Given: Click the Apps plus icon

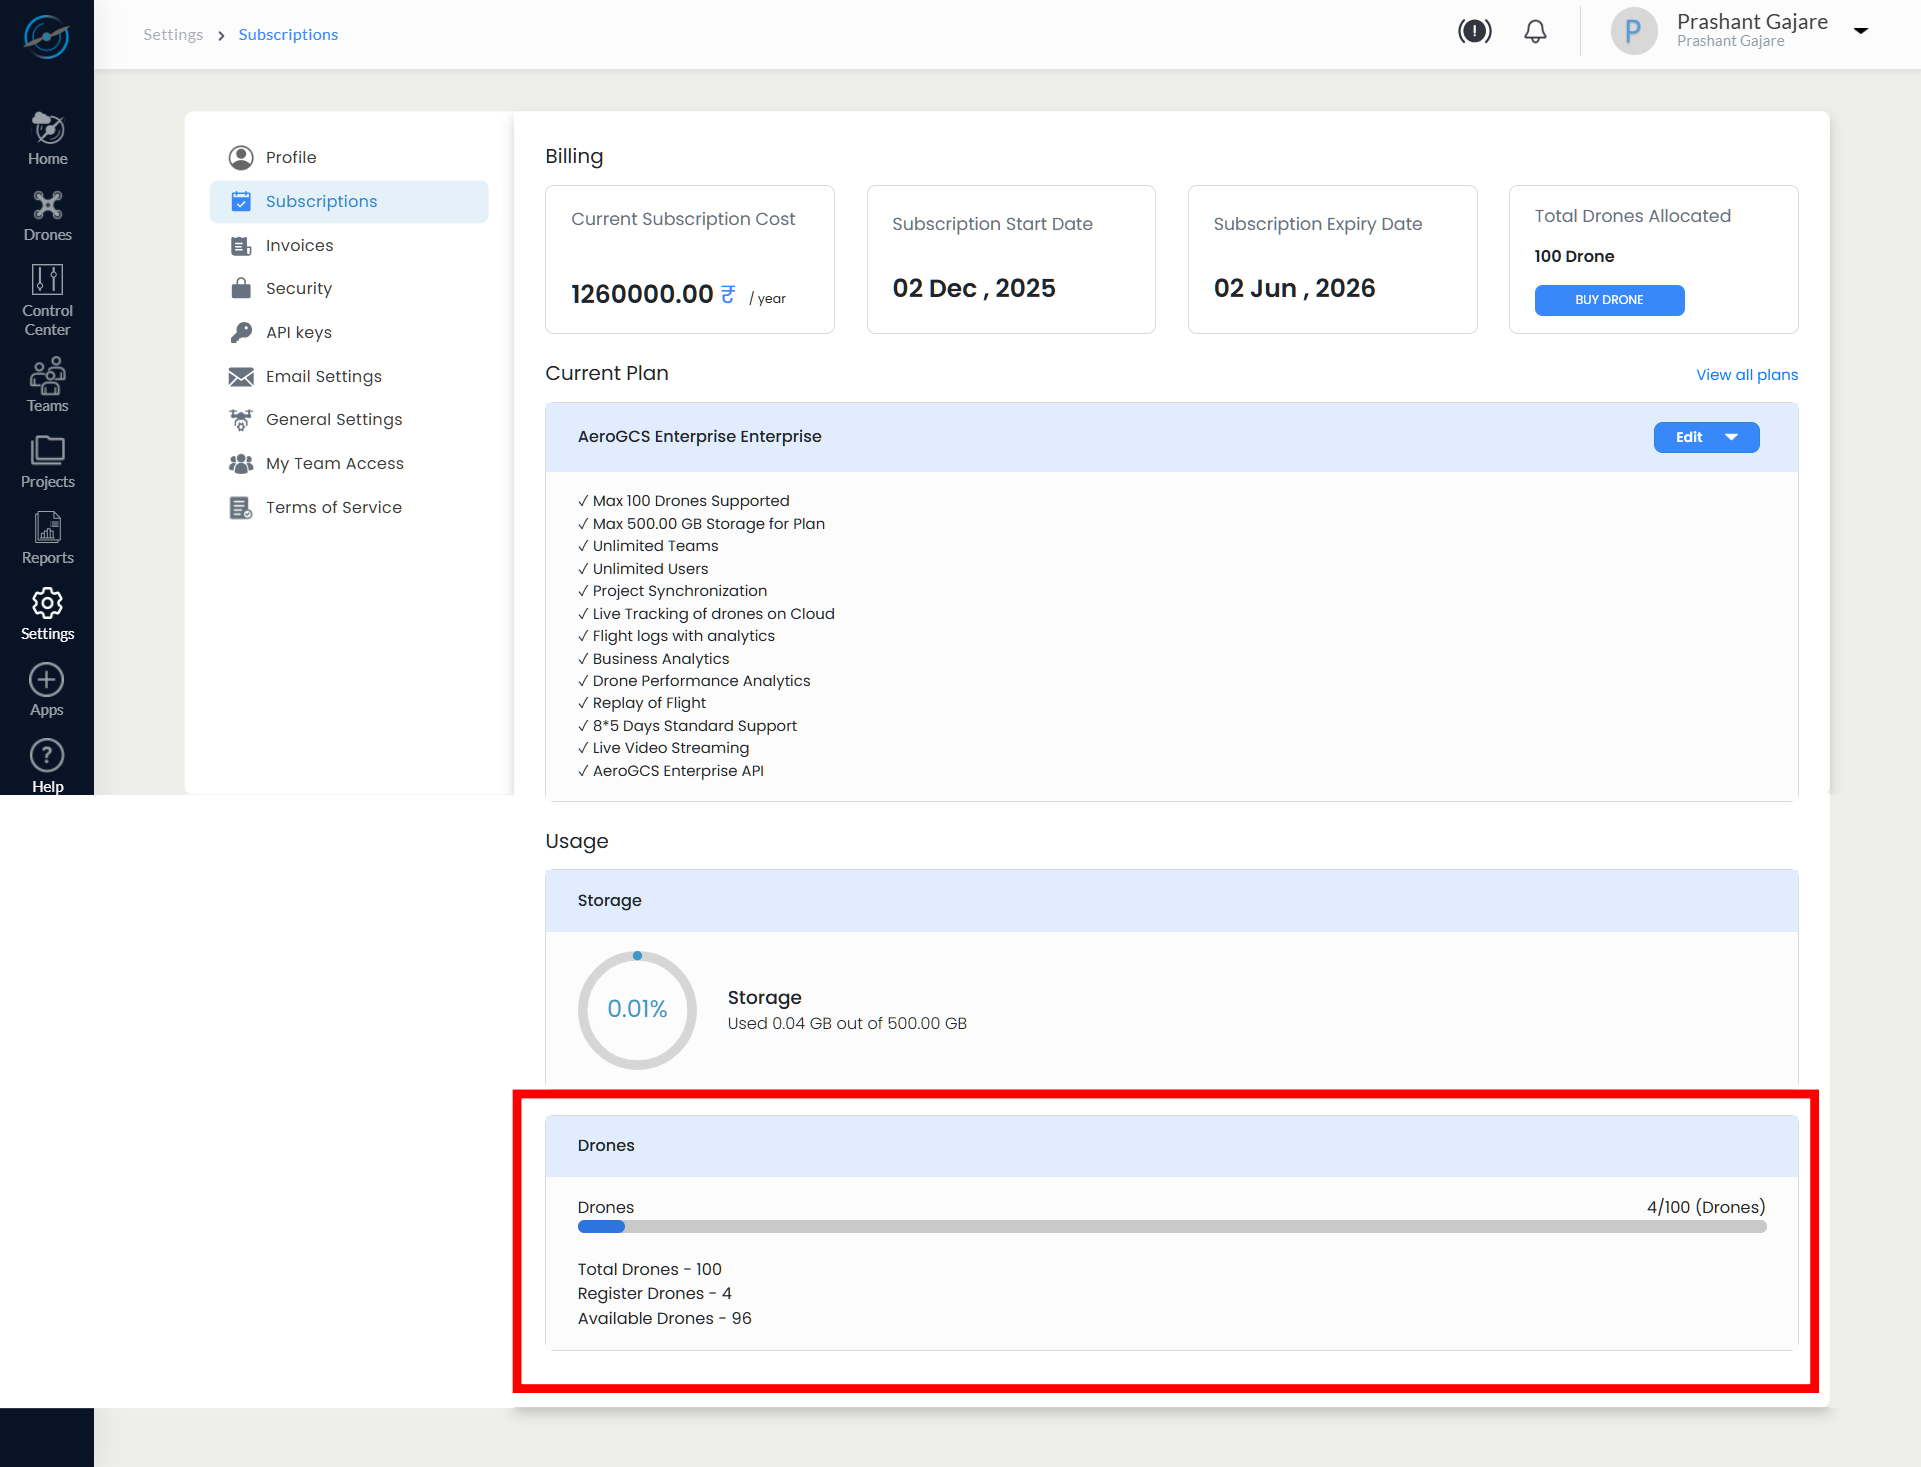Looking at the screenshot, I should (46, 680).
